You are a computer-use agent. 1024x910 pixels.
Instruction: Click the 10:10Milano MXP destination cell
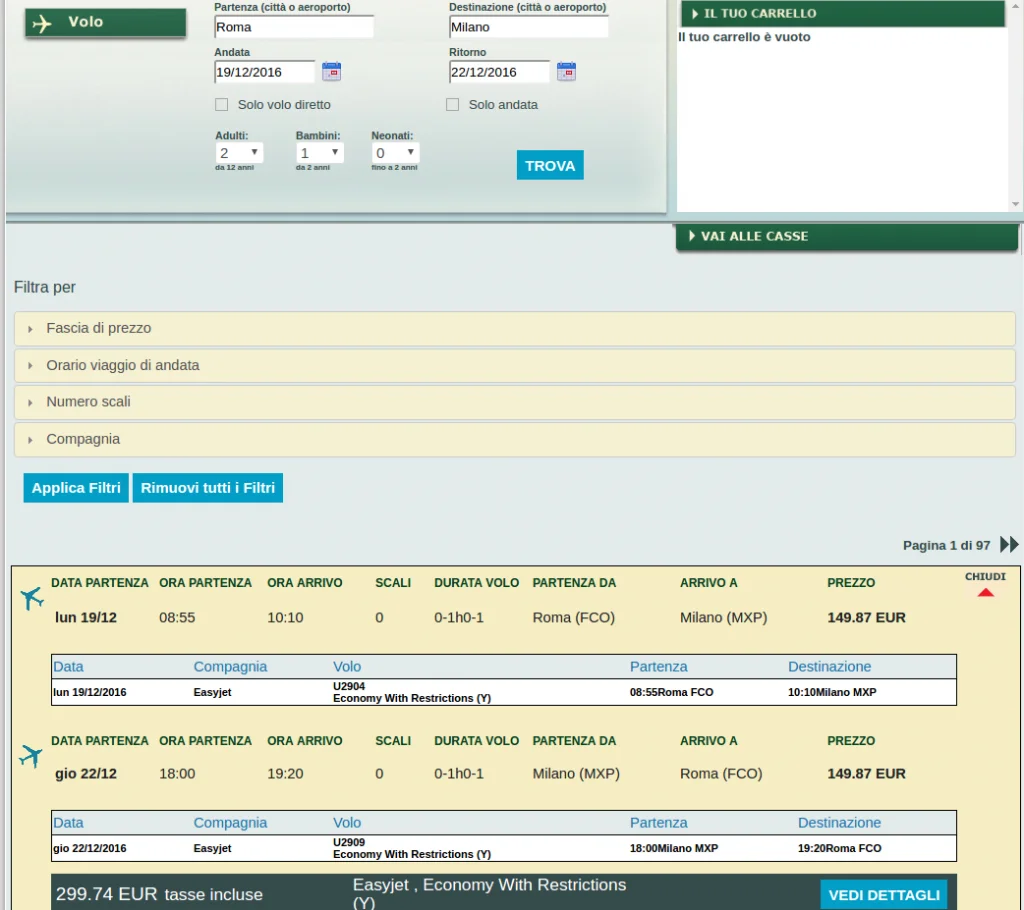click(x=832, y=692)
